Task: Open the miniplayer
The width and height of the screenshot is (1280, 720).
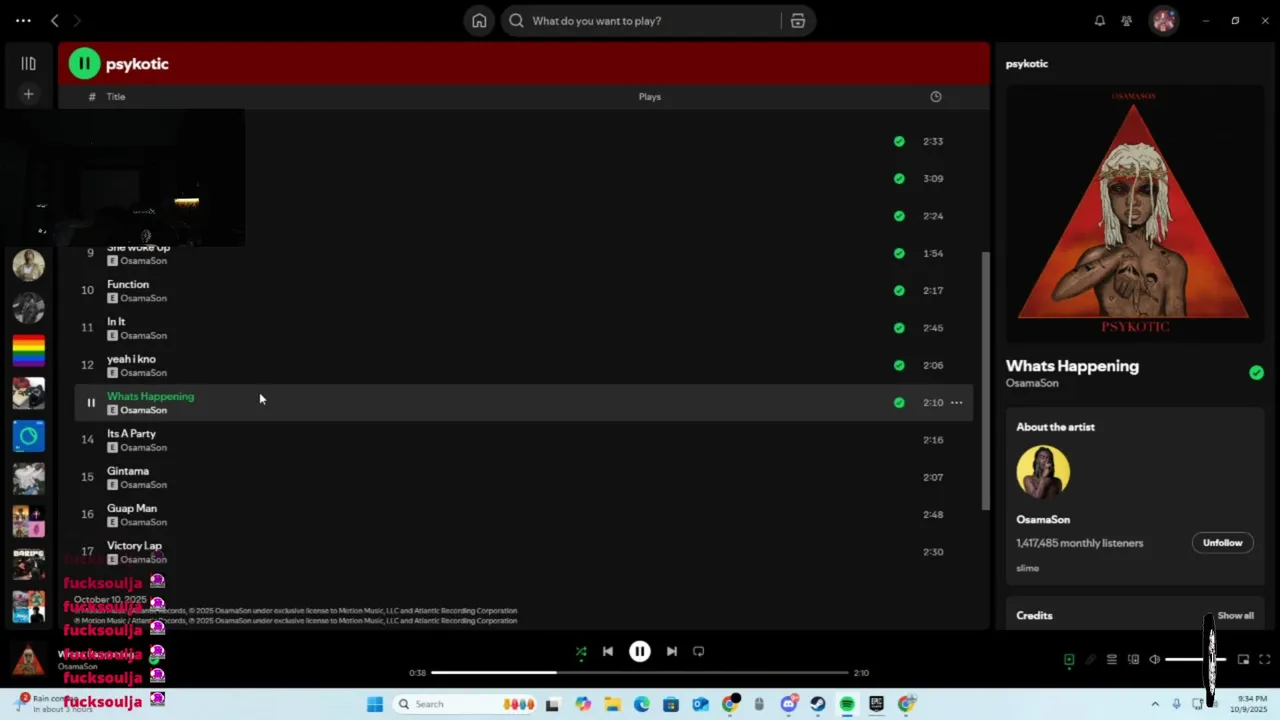Action: tap(1244, 660)
